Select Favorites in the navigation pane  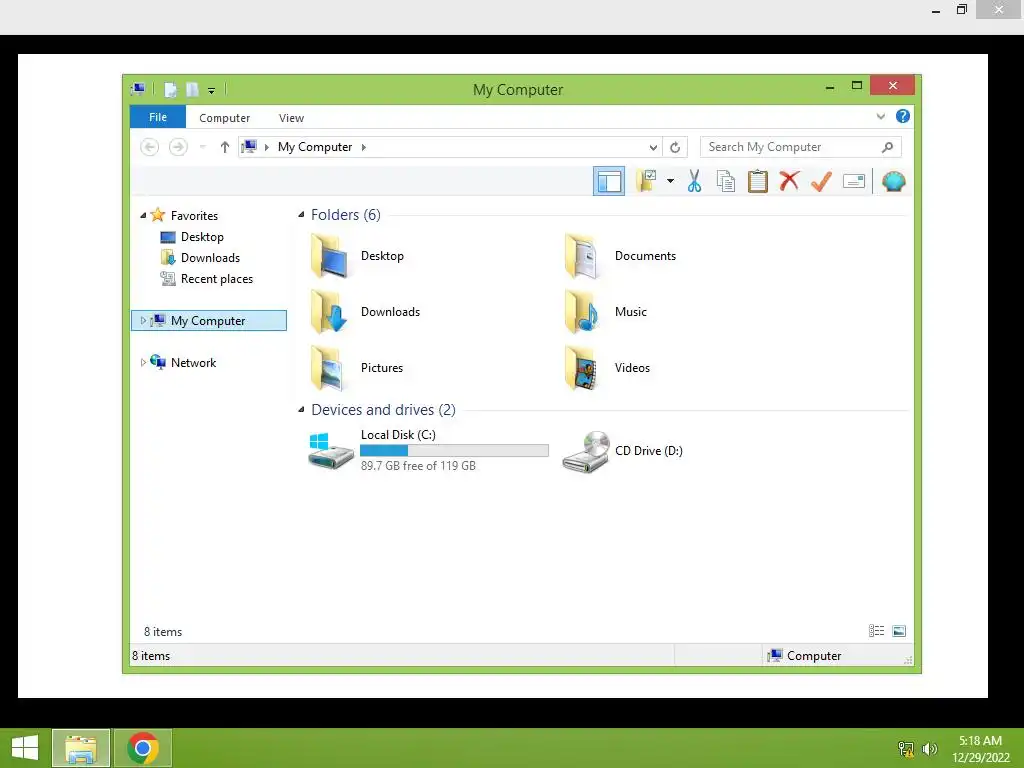(x=194, y=216)
